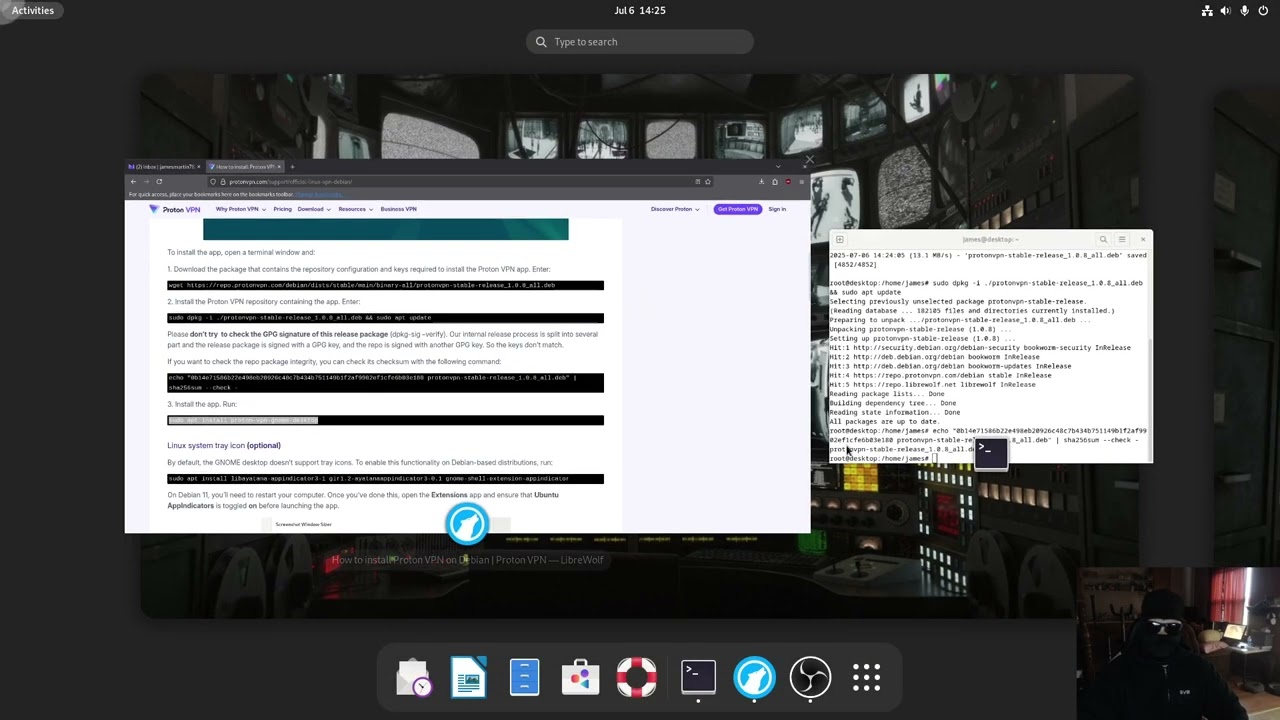Switch to Terminal from the dash
Image resolution: width=1280 pixels, height=720 pixels.
tap(698, 678)
